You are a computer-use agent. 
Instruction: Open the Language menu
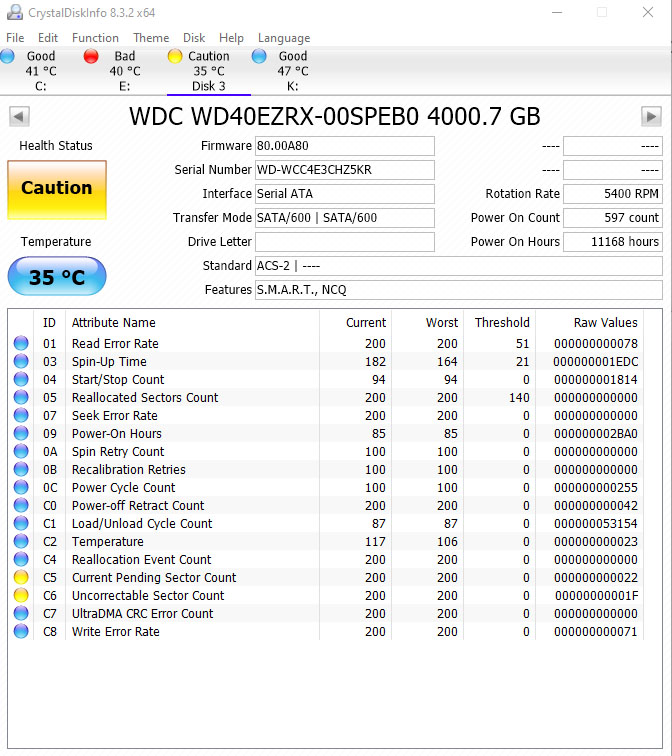pos(284,38)
